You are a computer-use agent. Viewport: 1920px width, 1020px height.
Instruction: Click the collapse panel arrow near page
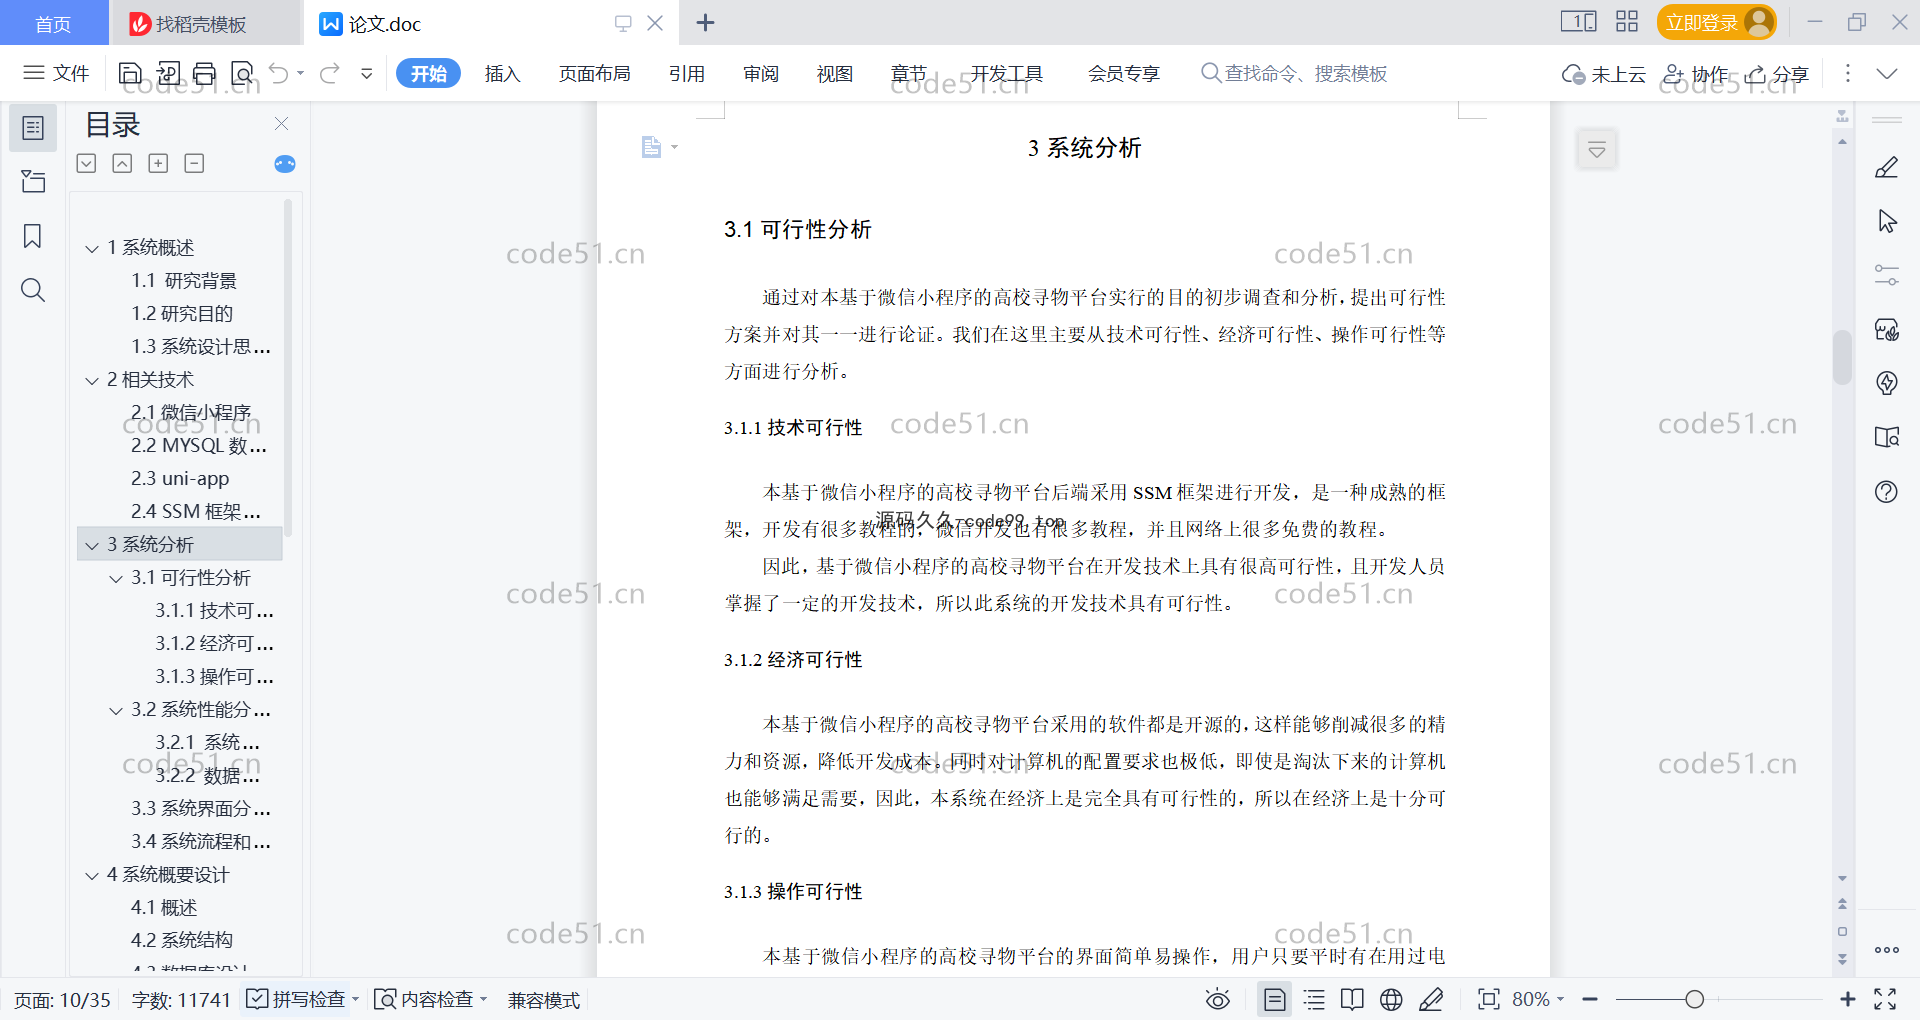coord(1597,150)
